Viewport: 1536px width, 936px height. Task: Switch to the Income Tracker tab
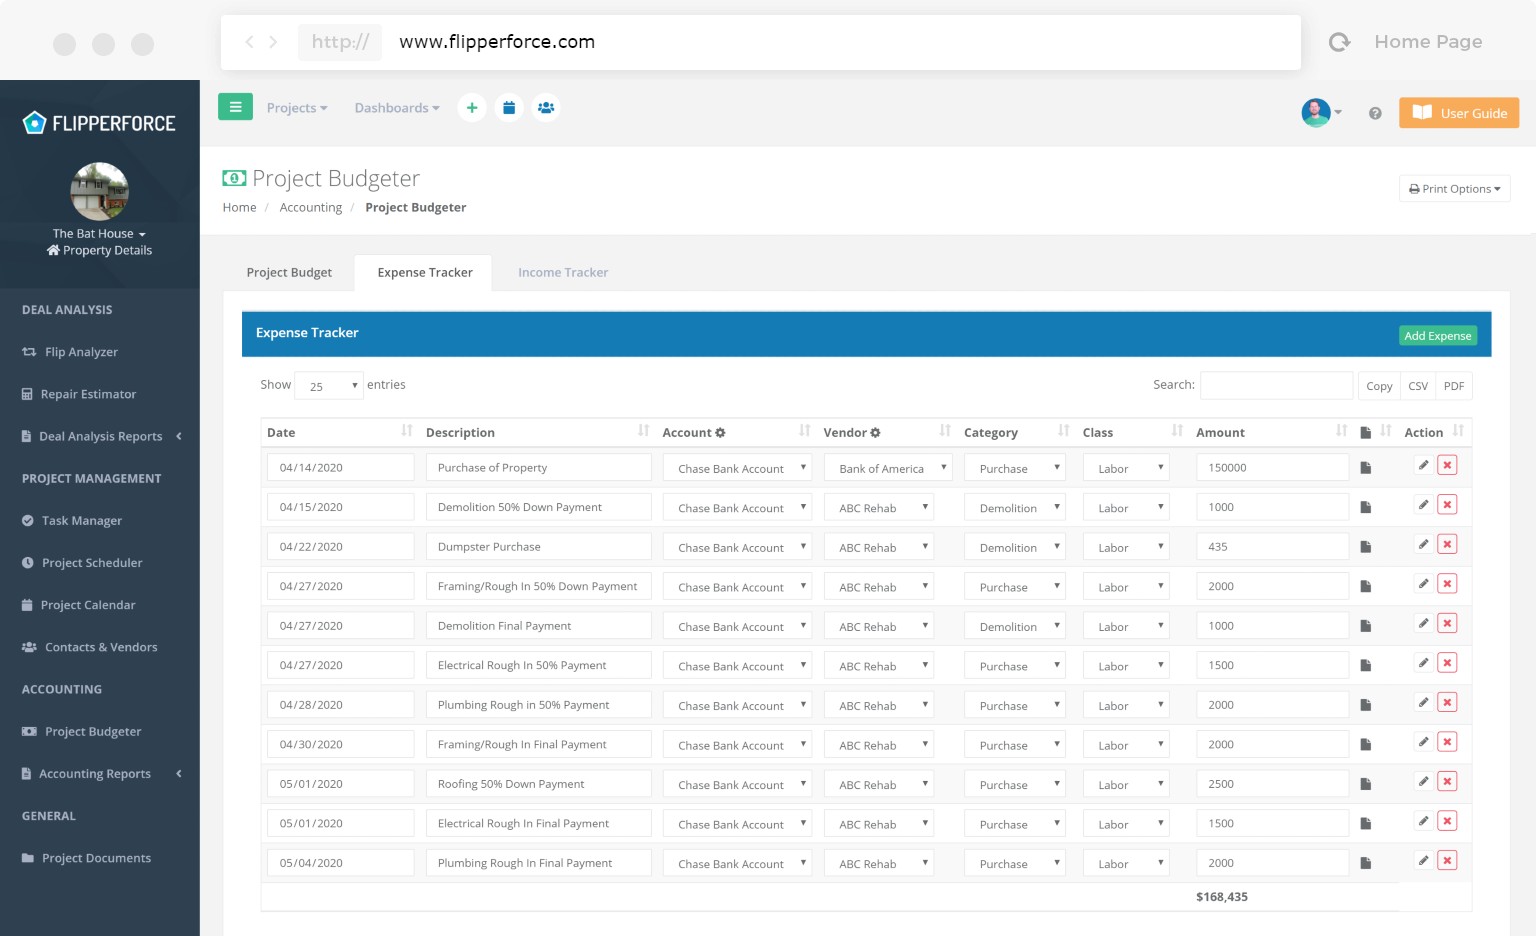563,272
